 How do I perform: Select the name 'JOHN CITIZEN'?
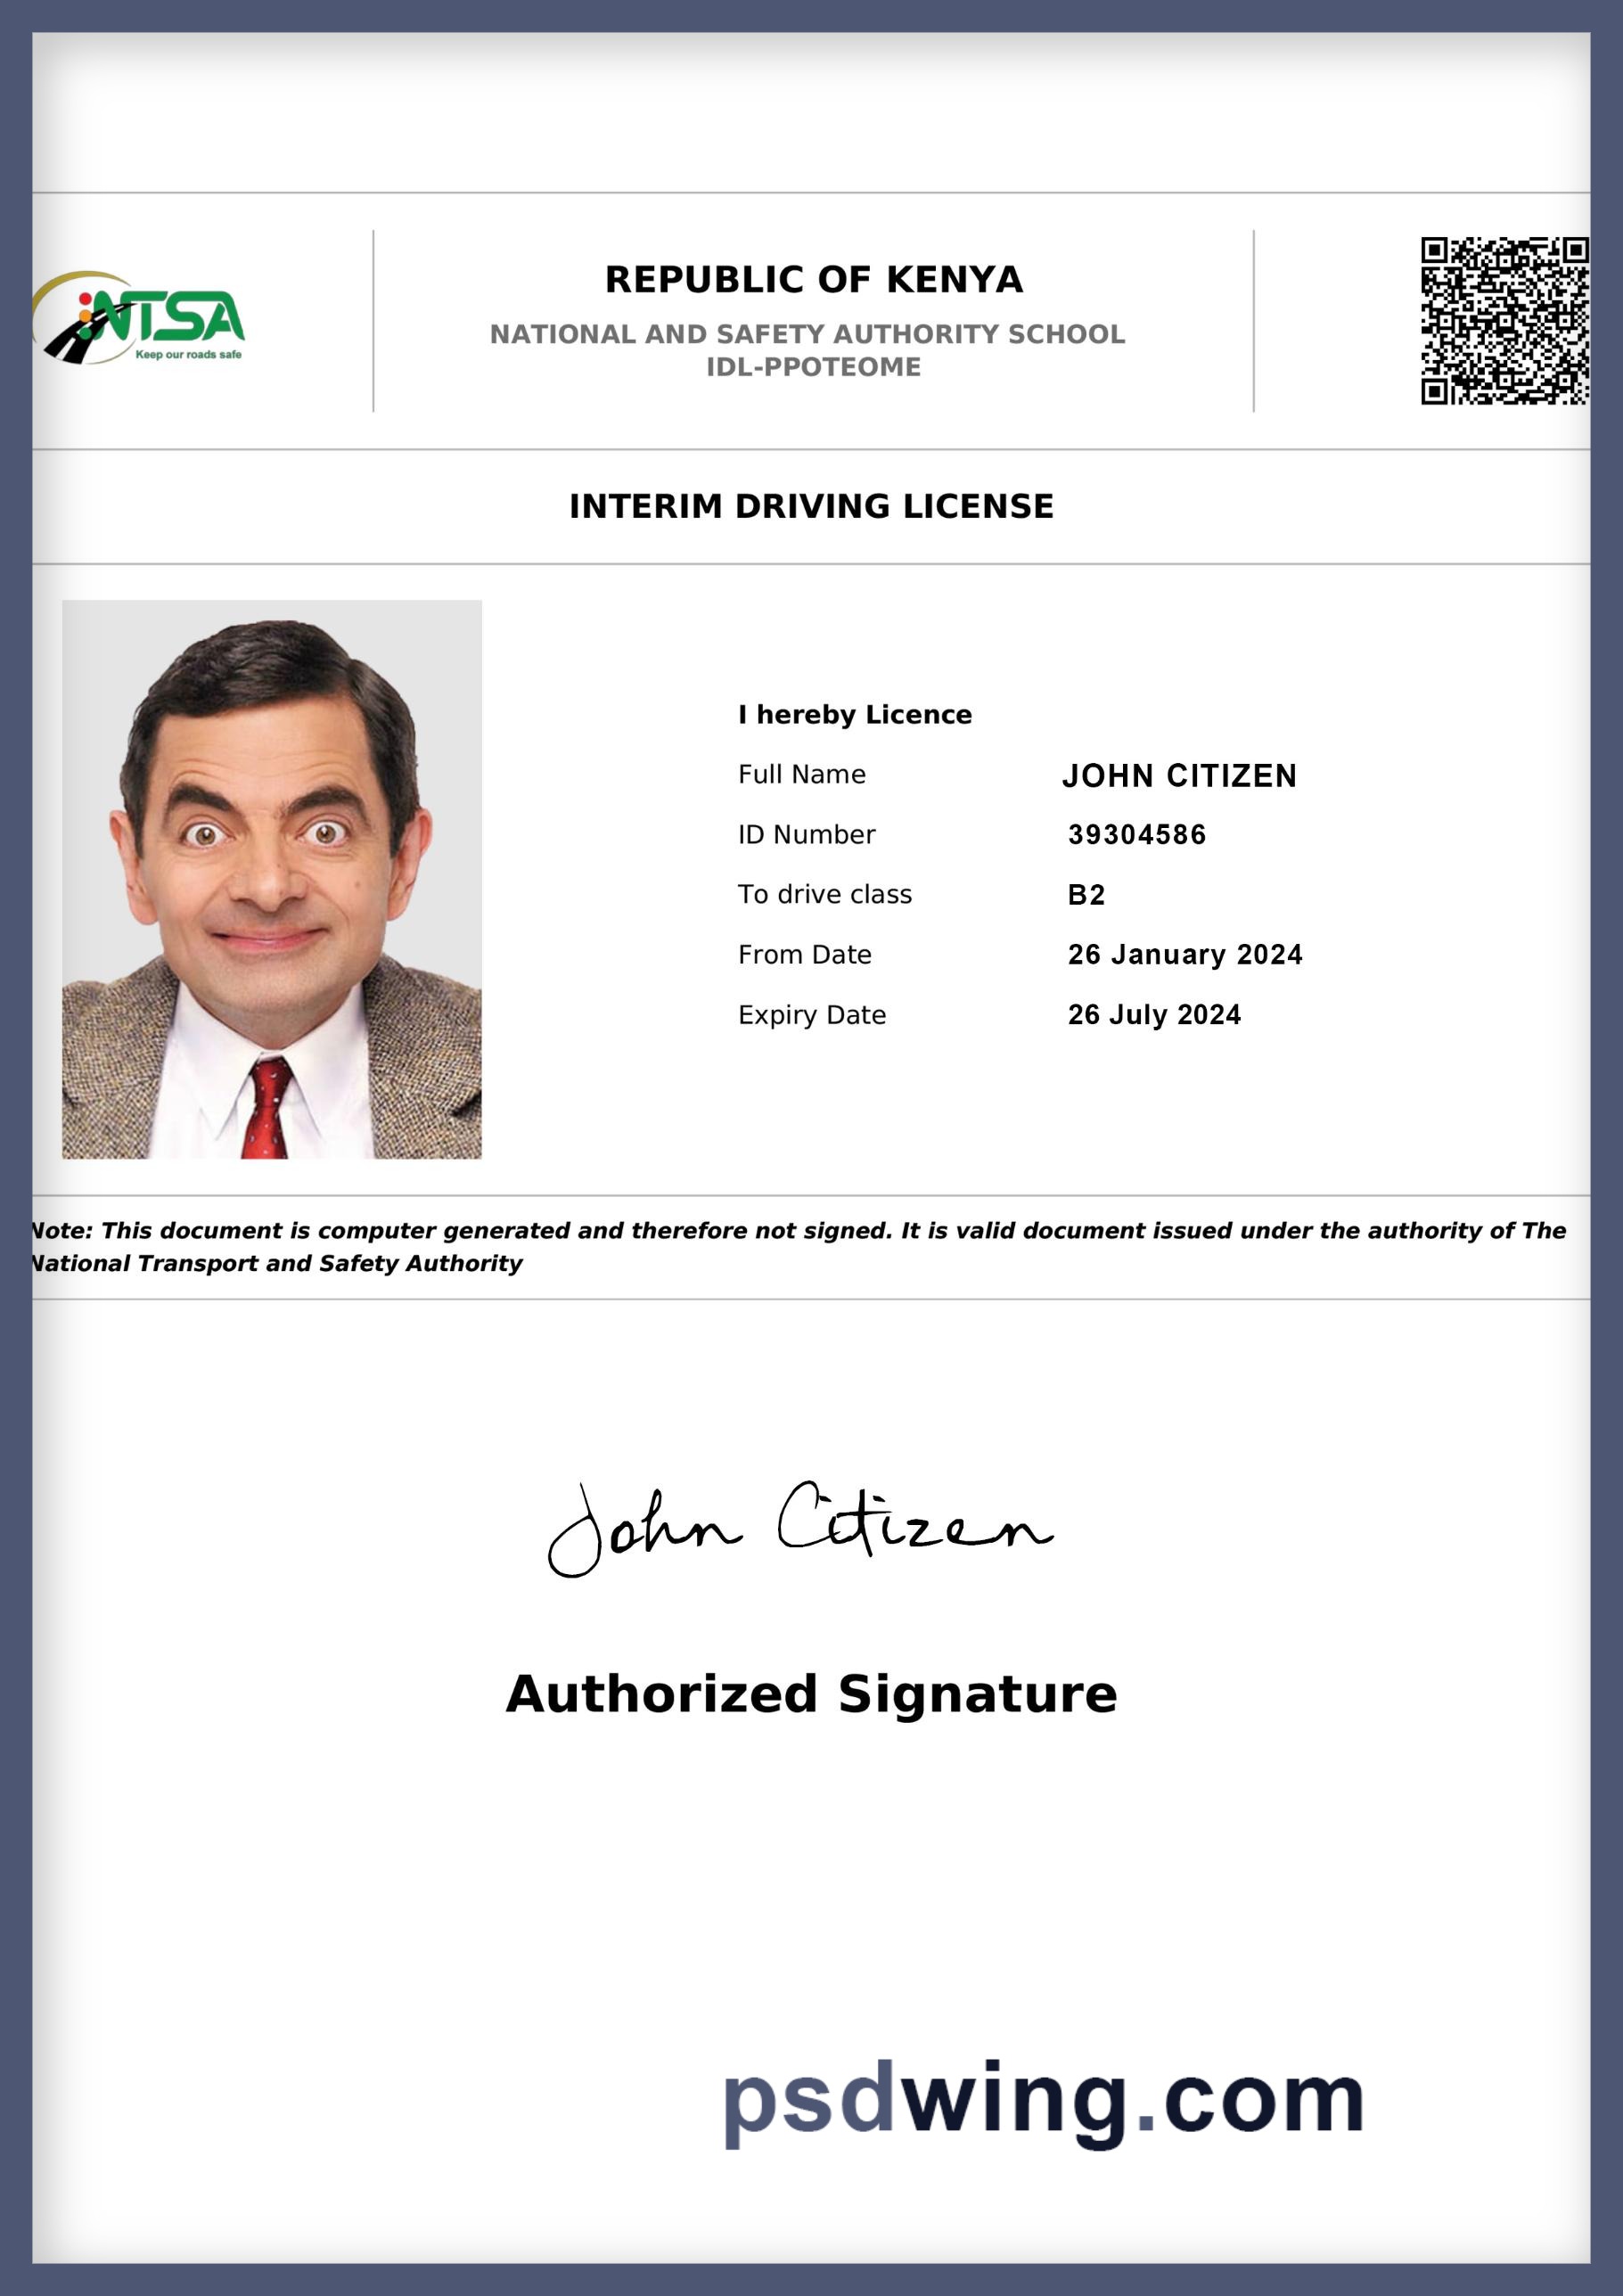(1180, 775)
